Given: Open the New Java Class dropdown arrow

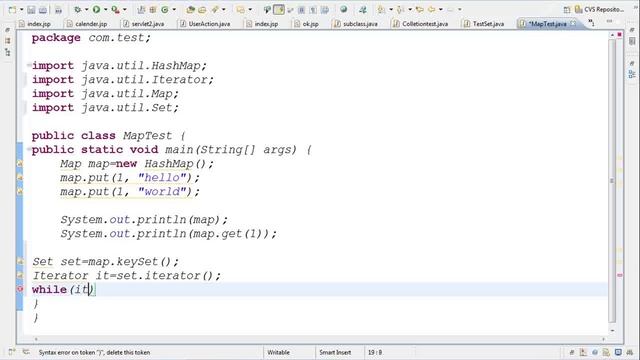Looking at the screenshot, I should click(x=173, y=9).
